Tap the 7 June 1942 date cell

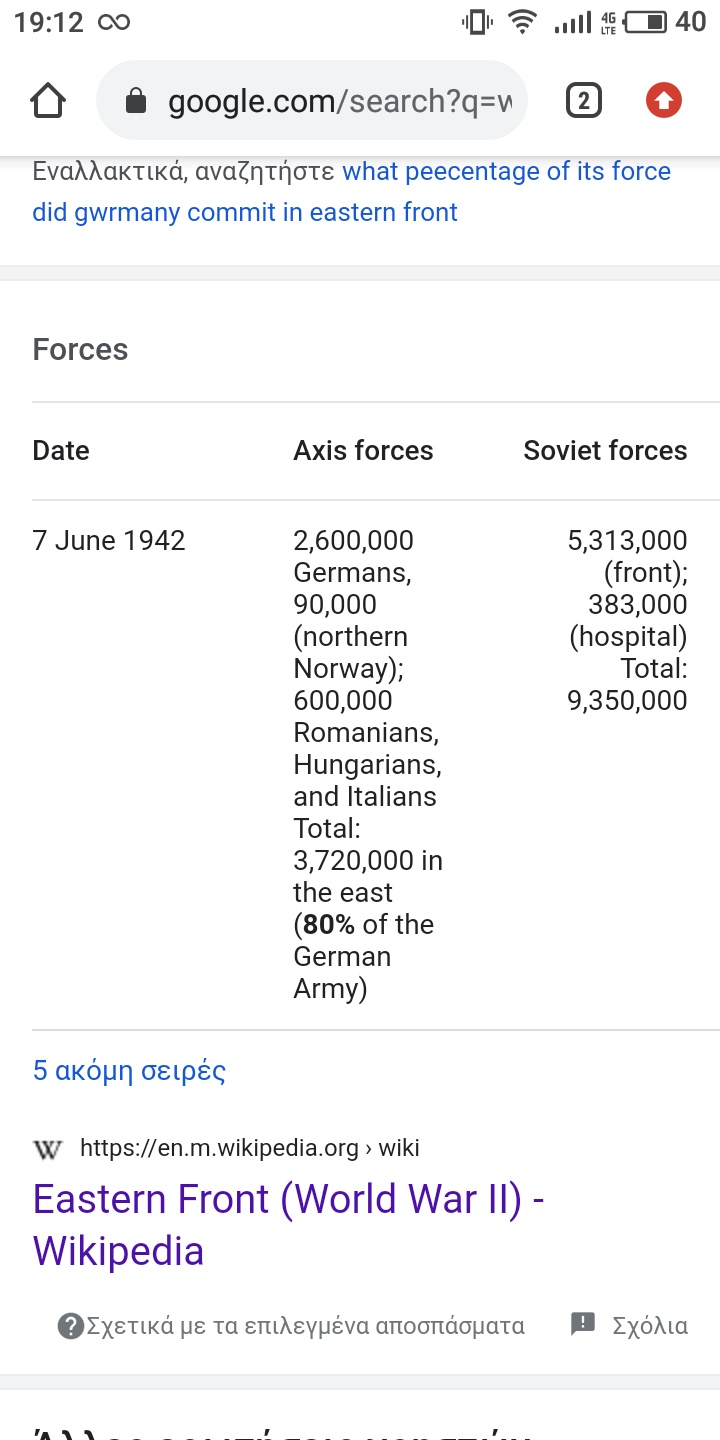coord(109,541)
